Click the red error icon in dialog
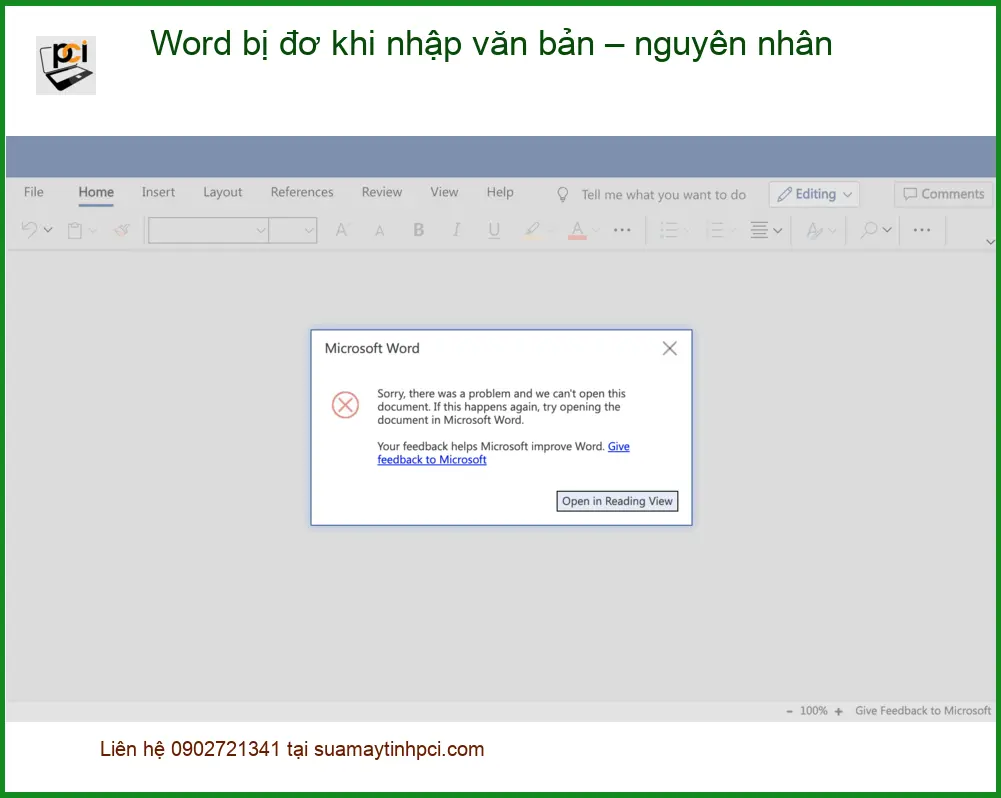The height and width of the screenshot is (798, 1001). pyautogui.click(x=345, y=405)
